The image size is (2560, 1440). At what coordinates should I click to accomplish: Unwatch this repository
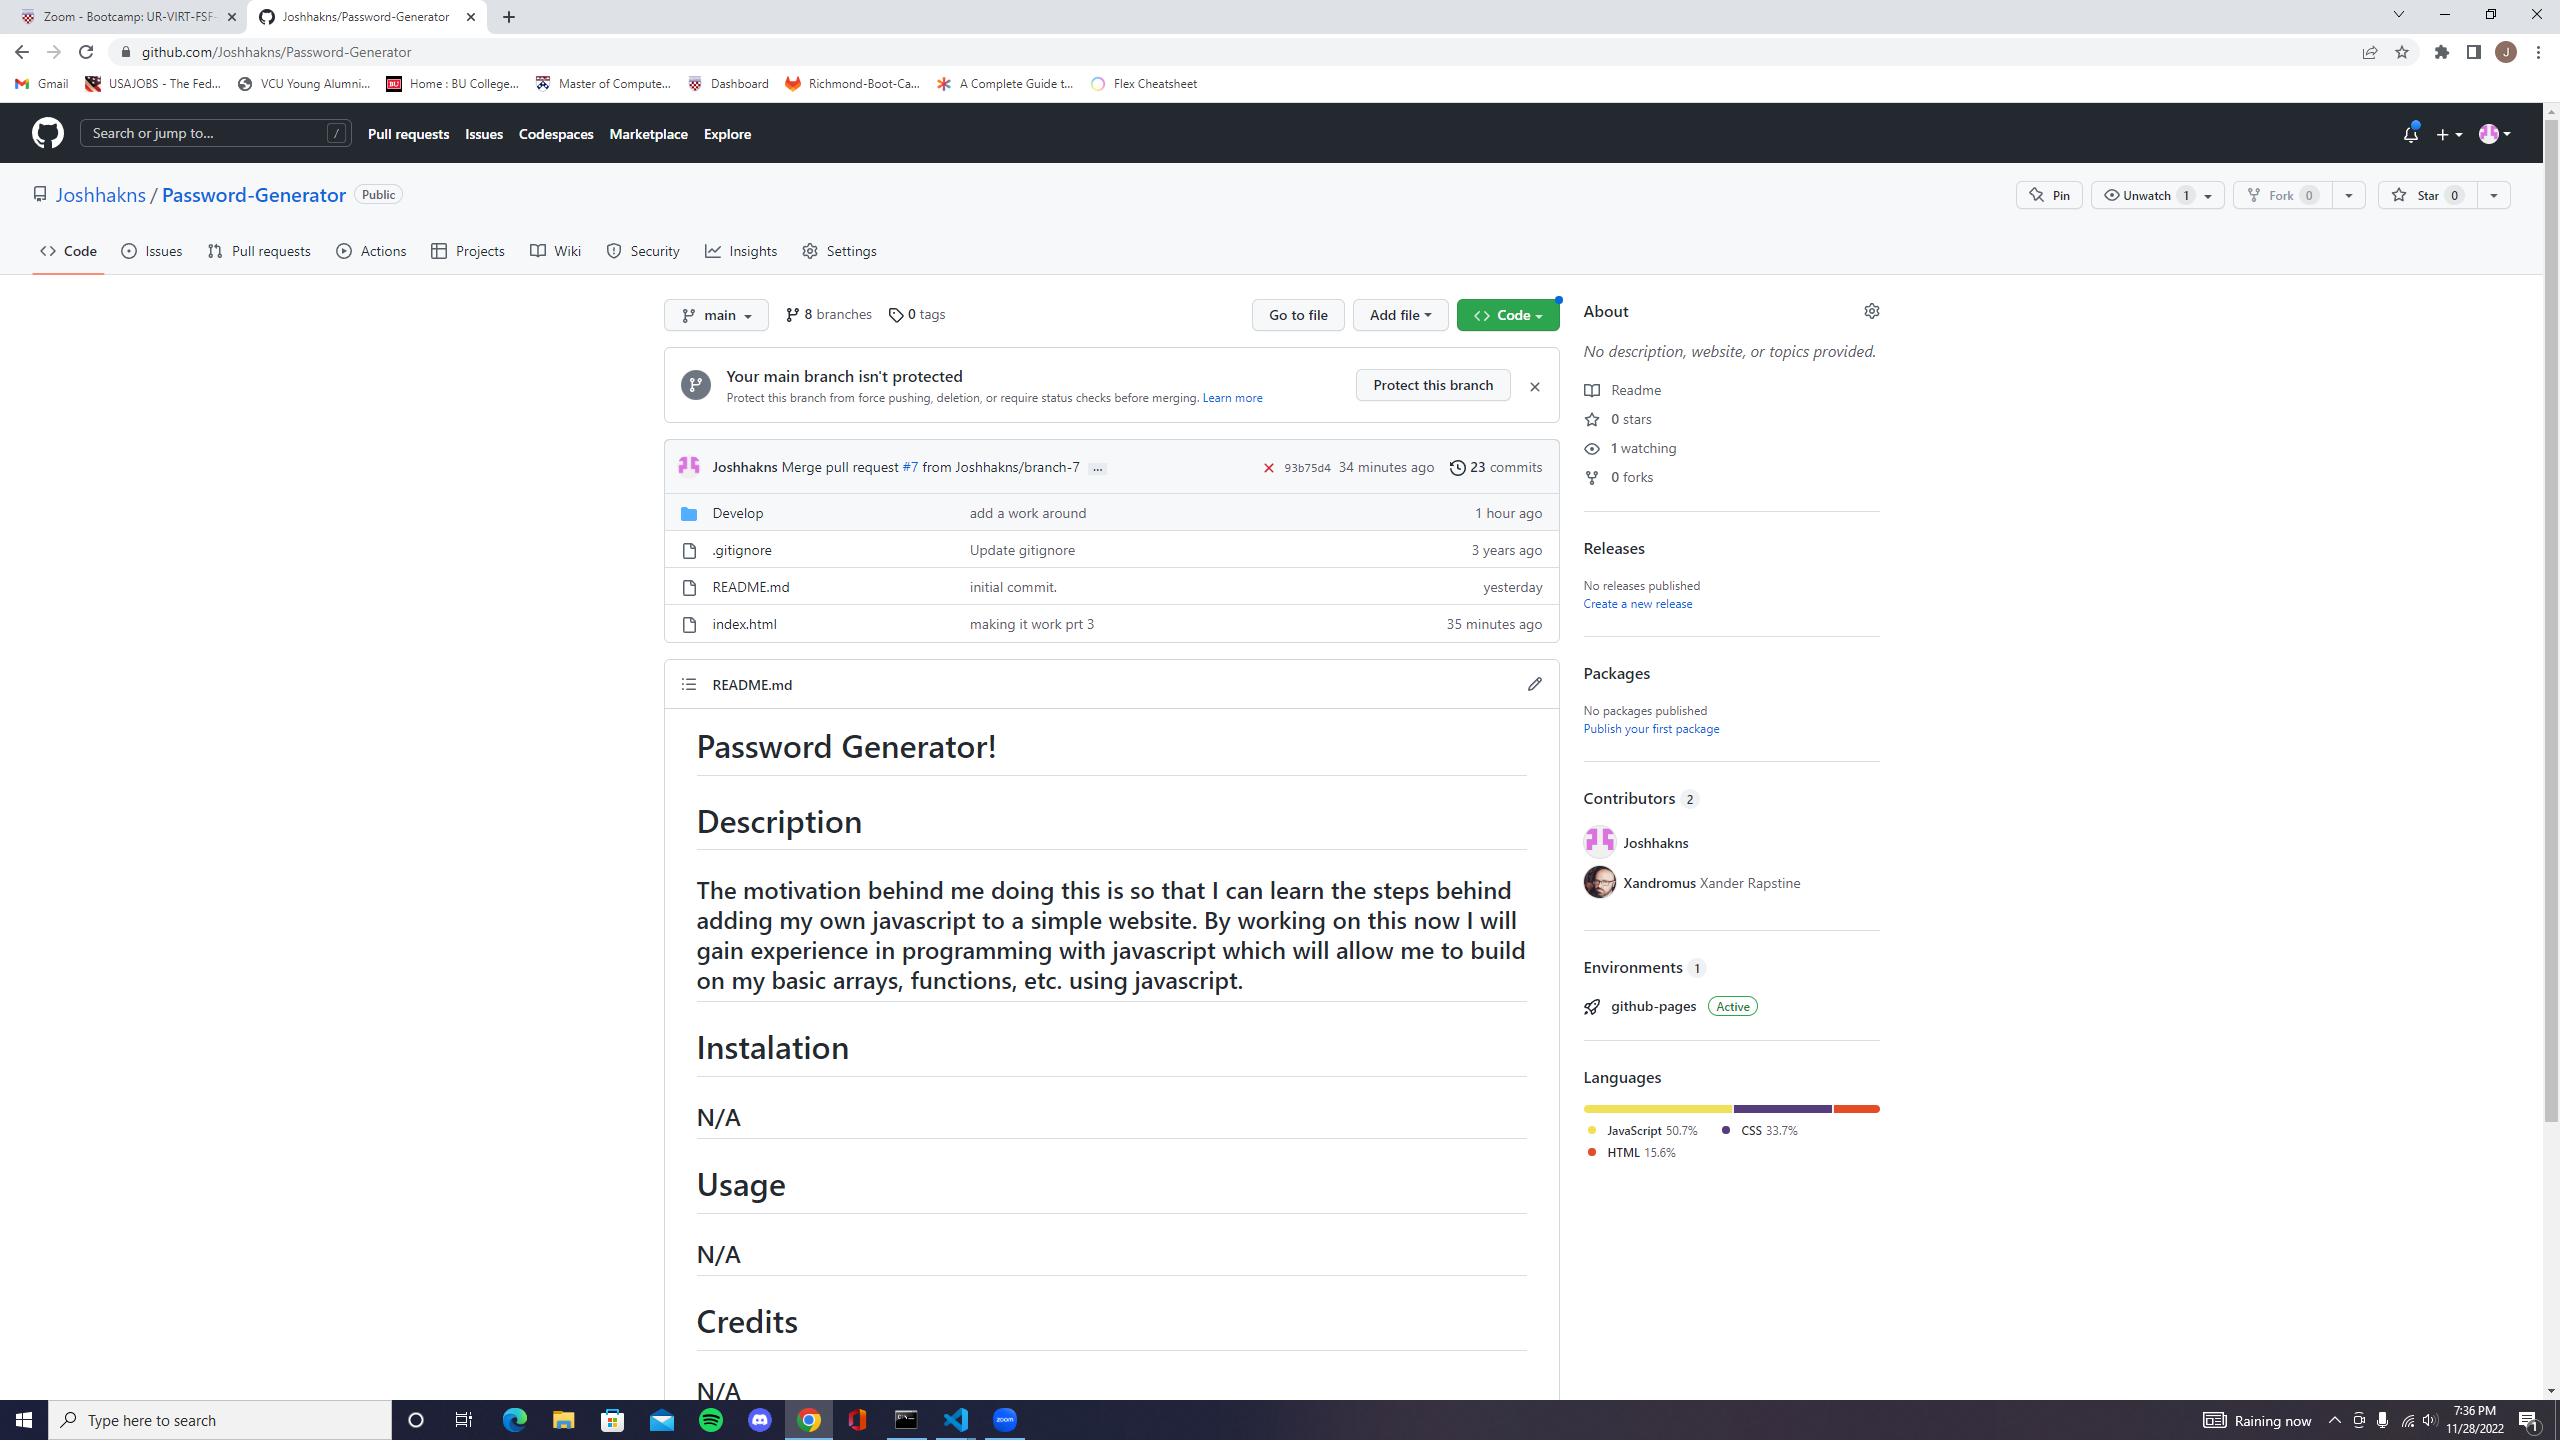tap(2148, 195)
